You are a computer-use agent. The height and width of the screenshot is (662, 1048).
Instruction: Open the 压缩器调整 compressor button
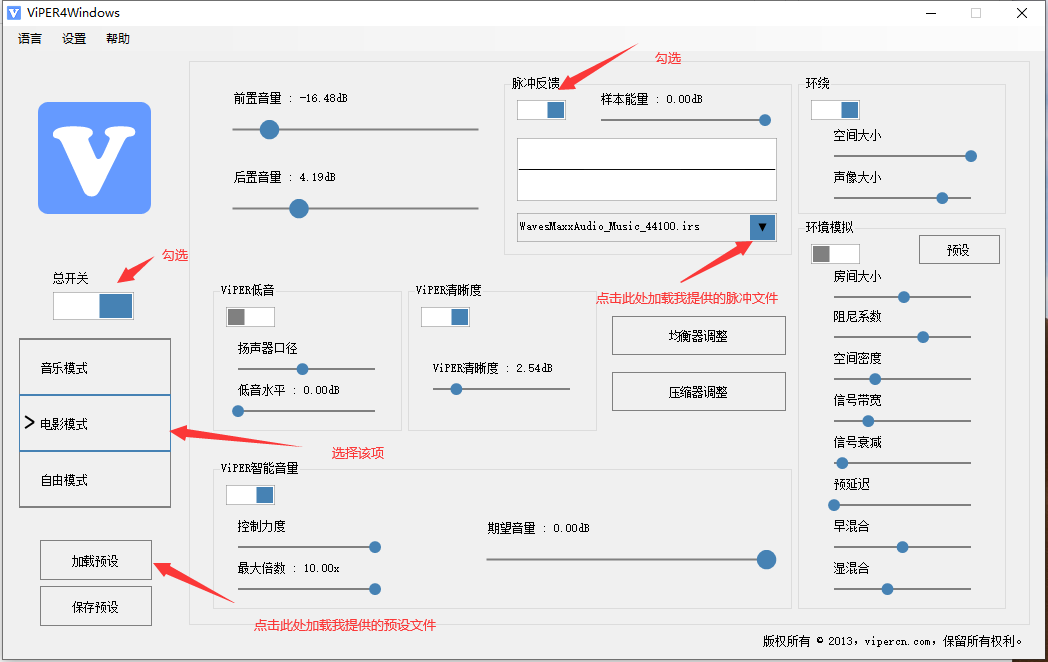point(698,392)
